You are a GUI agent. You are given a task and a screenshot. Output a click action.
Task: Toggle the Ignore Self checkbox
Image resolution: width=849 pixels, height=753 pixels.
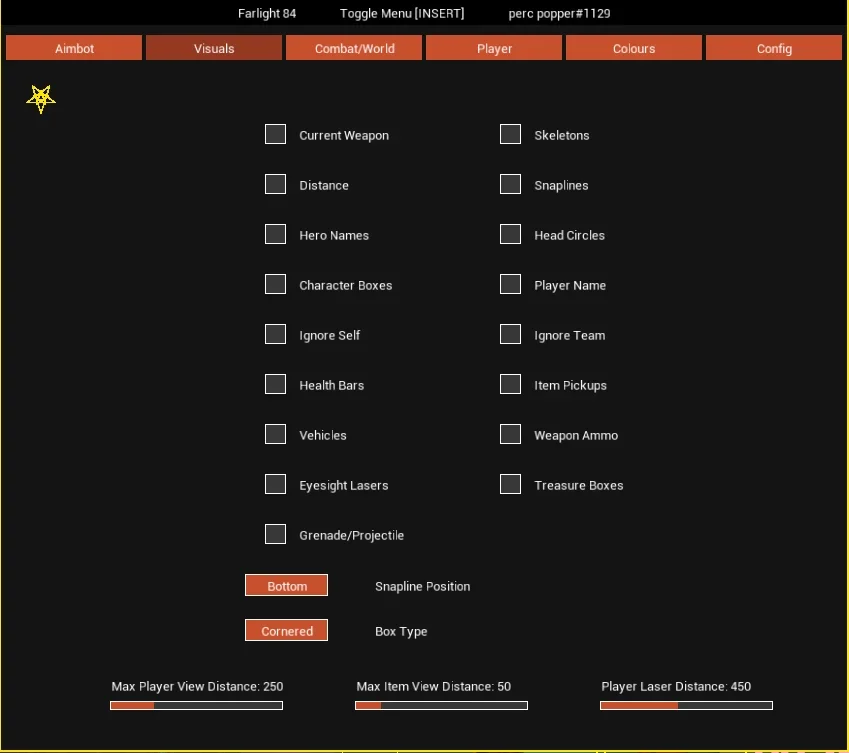point(276,334)
